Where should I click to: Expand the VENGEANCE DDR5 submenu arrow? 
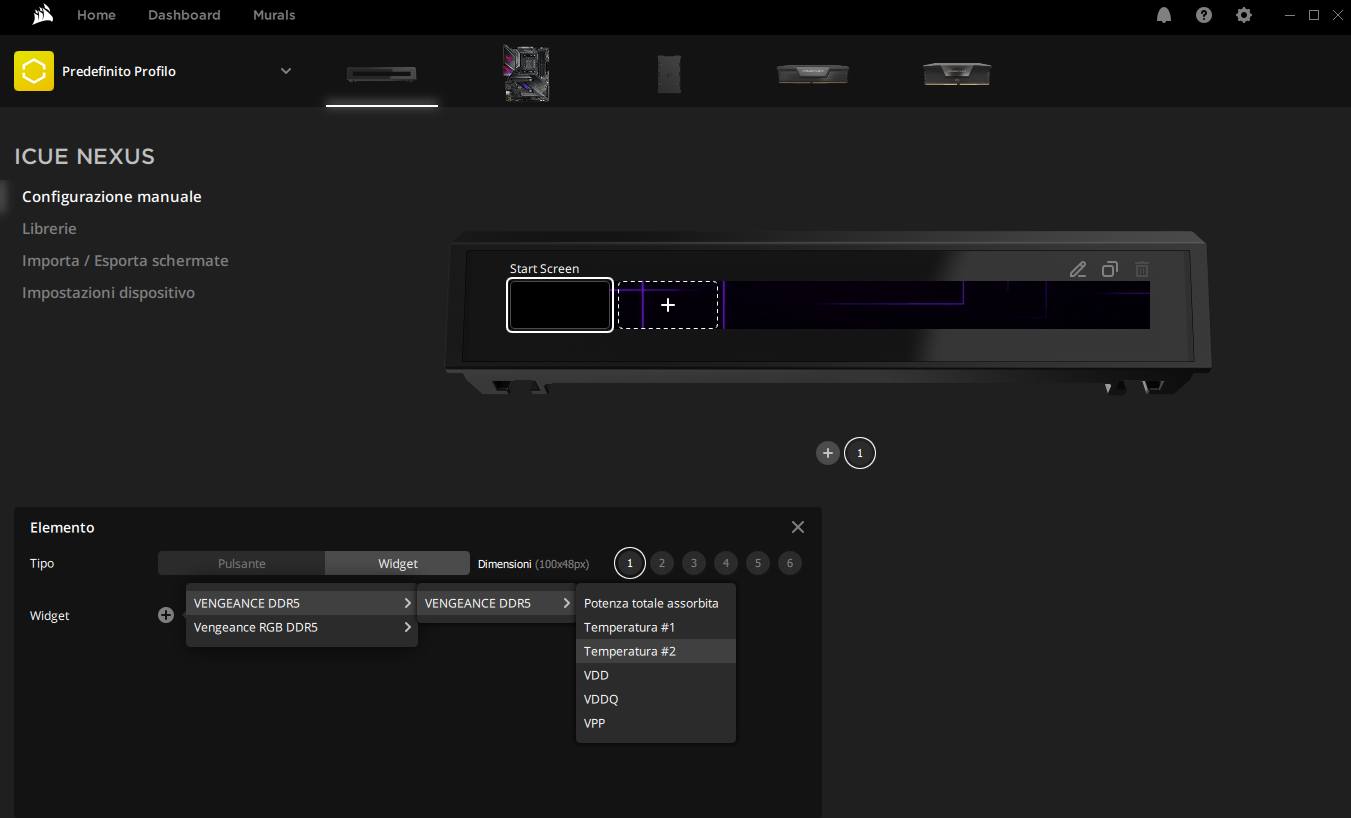pyautogui.click(x=407, y=603)
